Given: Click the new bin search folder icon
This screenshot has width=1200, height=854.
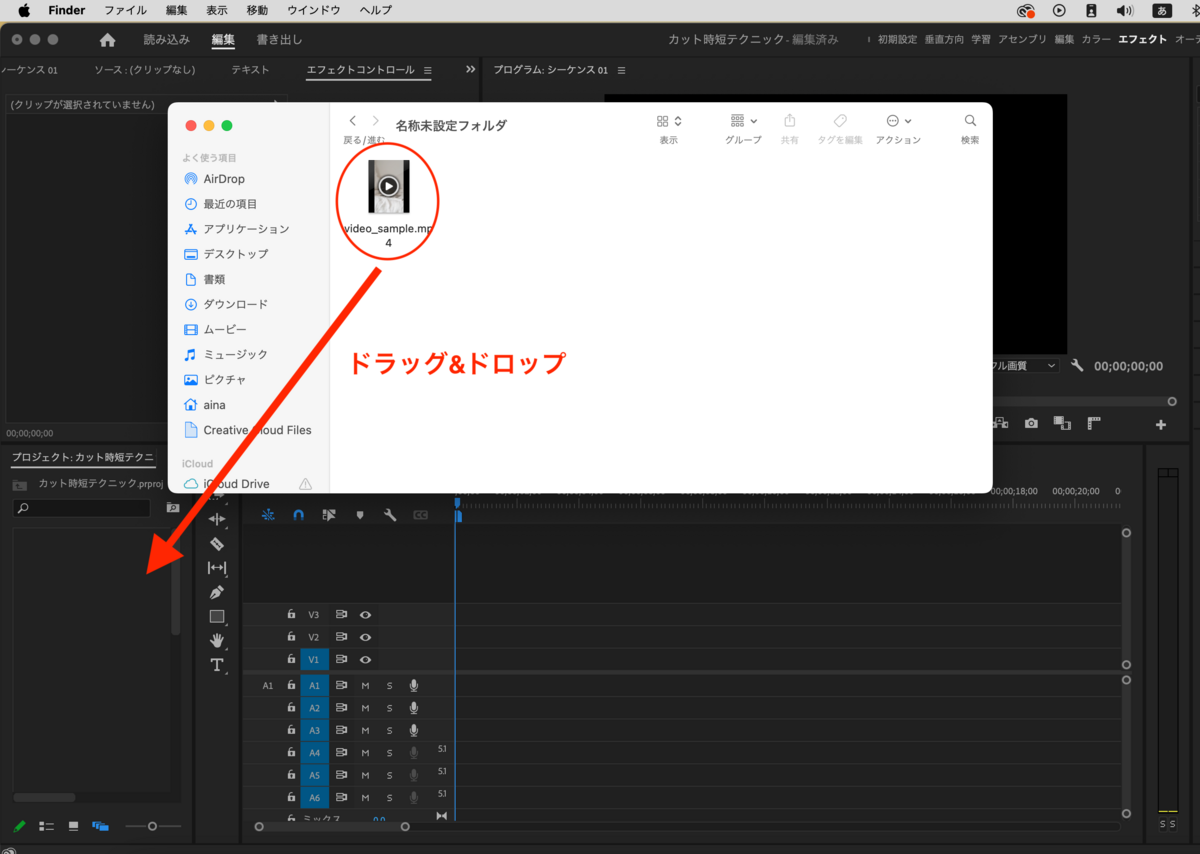Looking at the screenshot, I should 173,508.
